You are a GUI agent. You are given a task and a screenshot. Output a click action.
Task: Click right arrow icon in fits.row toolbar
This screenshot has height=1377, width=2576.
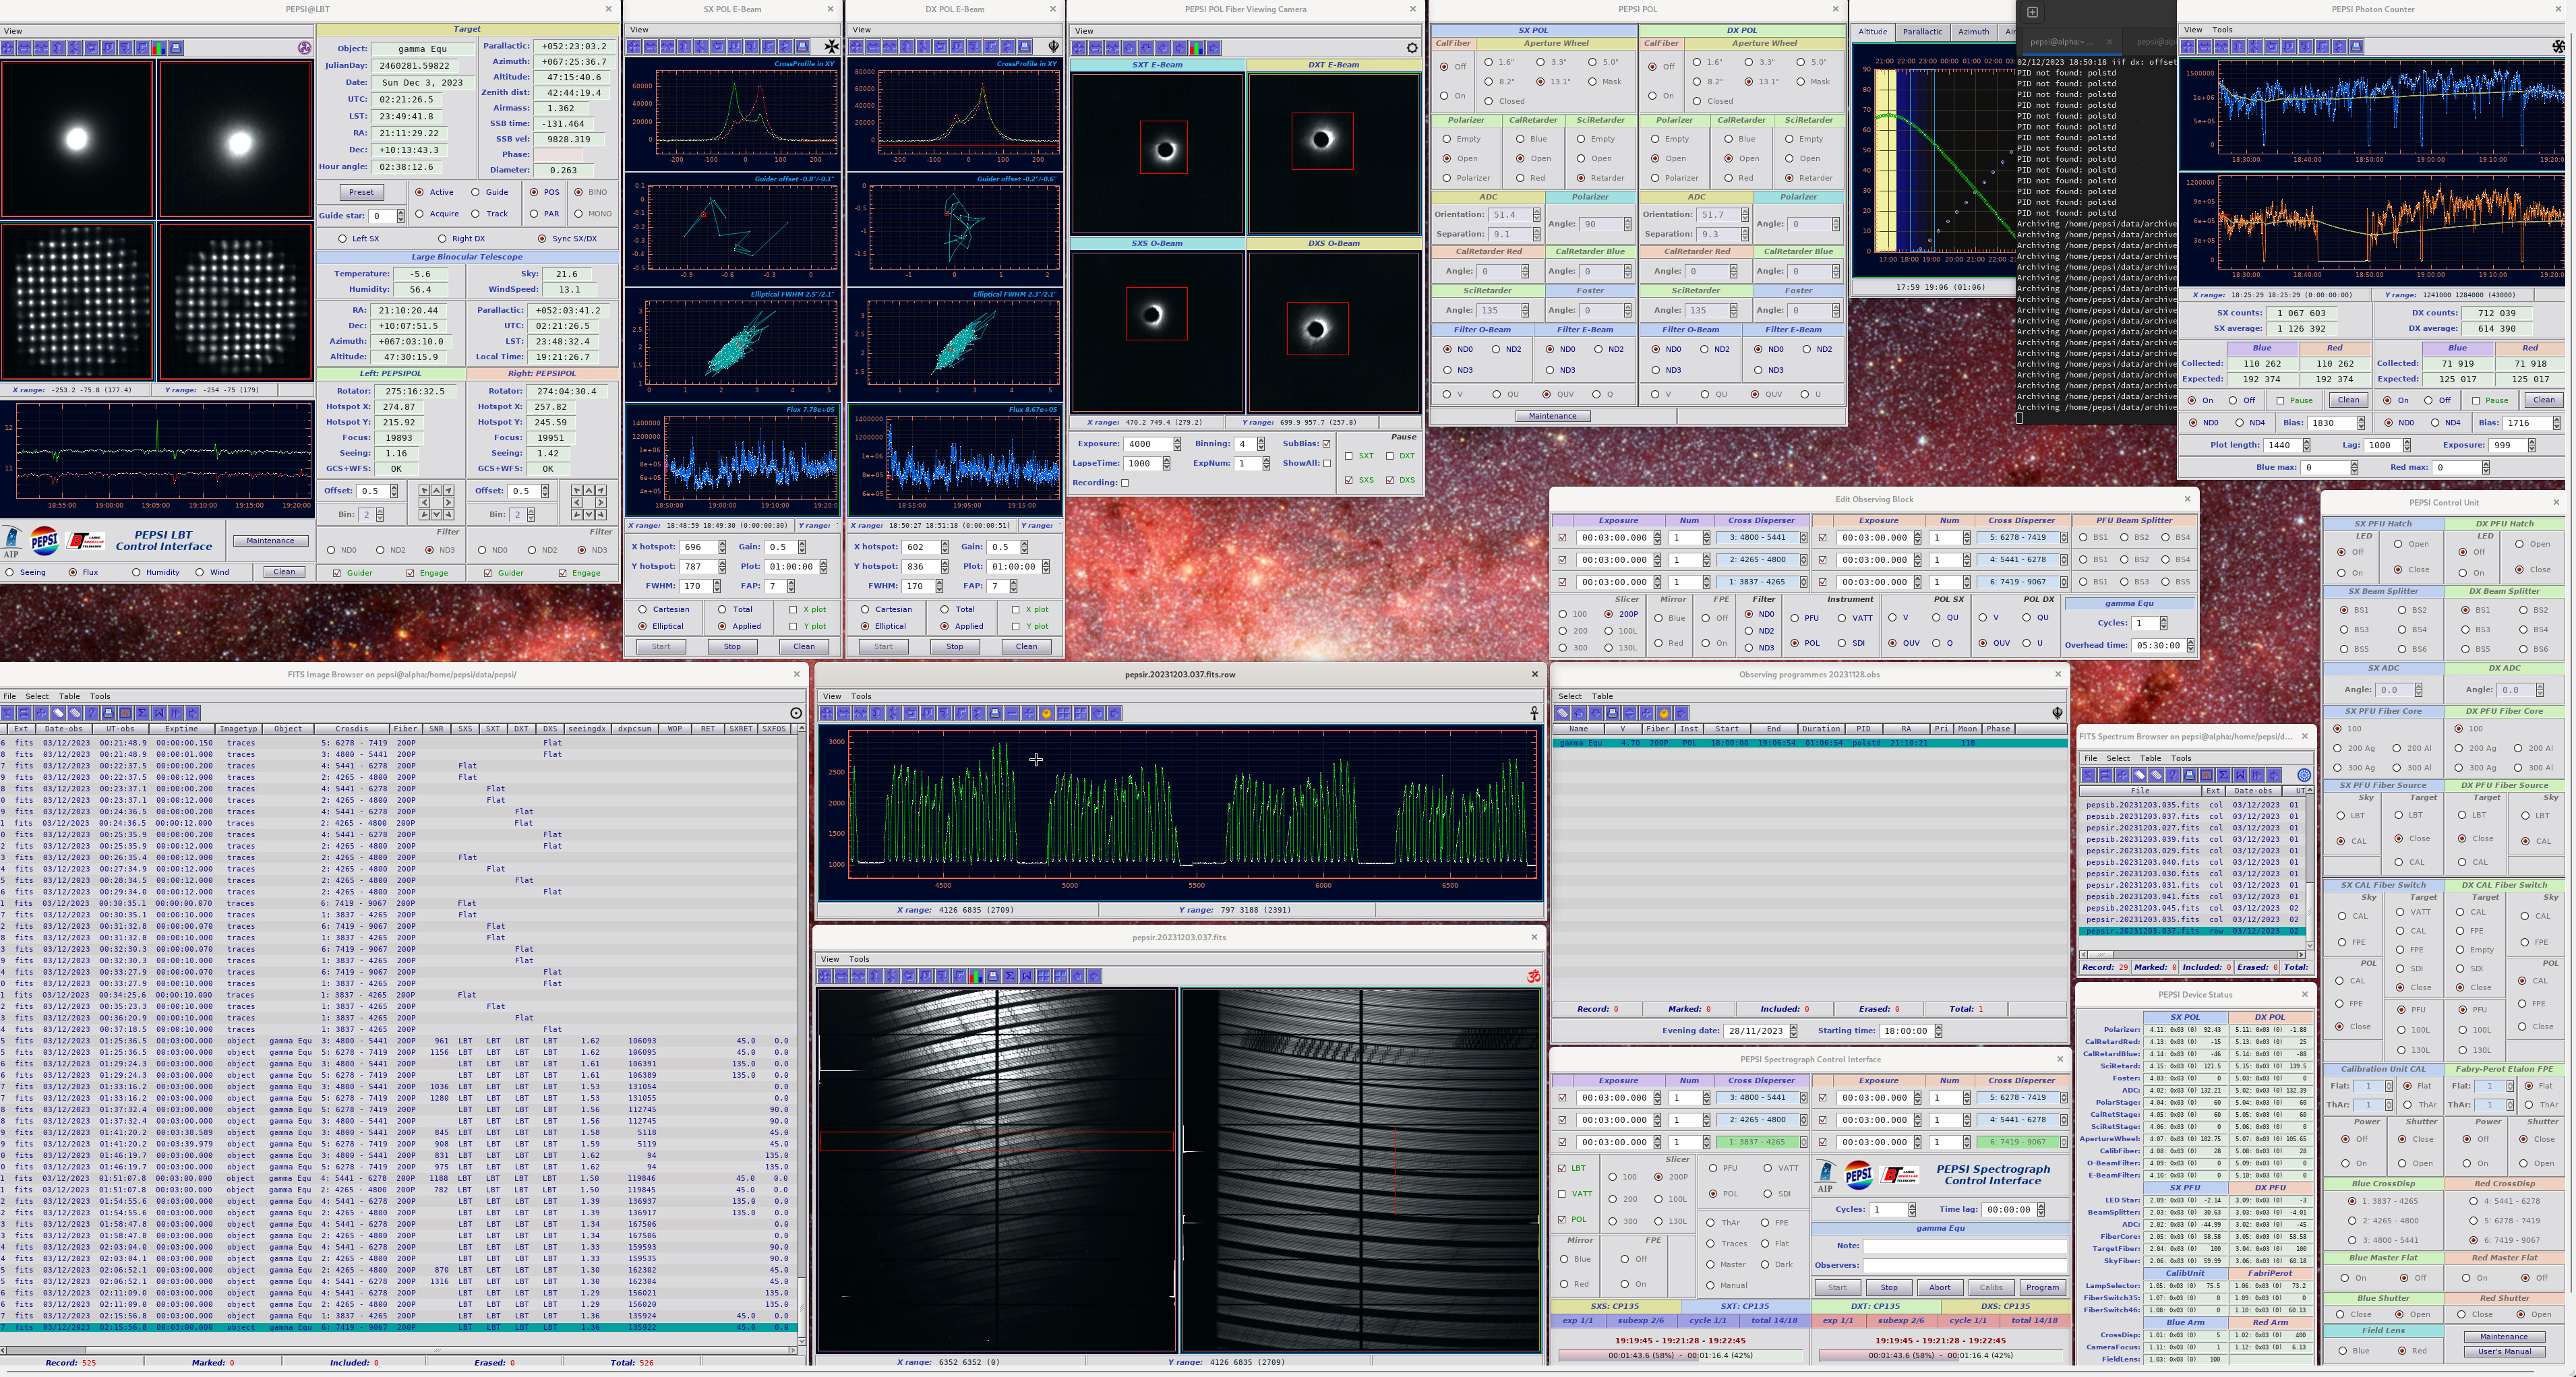coord(1114,713)
